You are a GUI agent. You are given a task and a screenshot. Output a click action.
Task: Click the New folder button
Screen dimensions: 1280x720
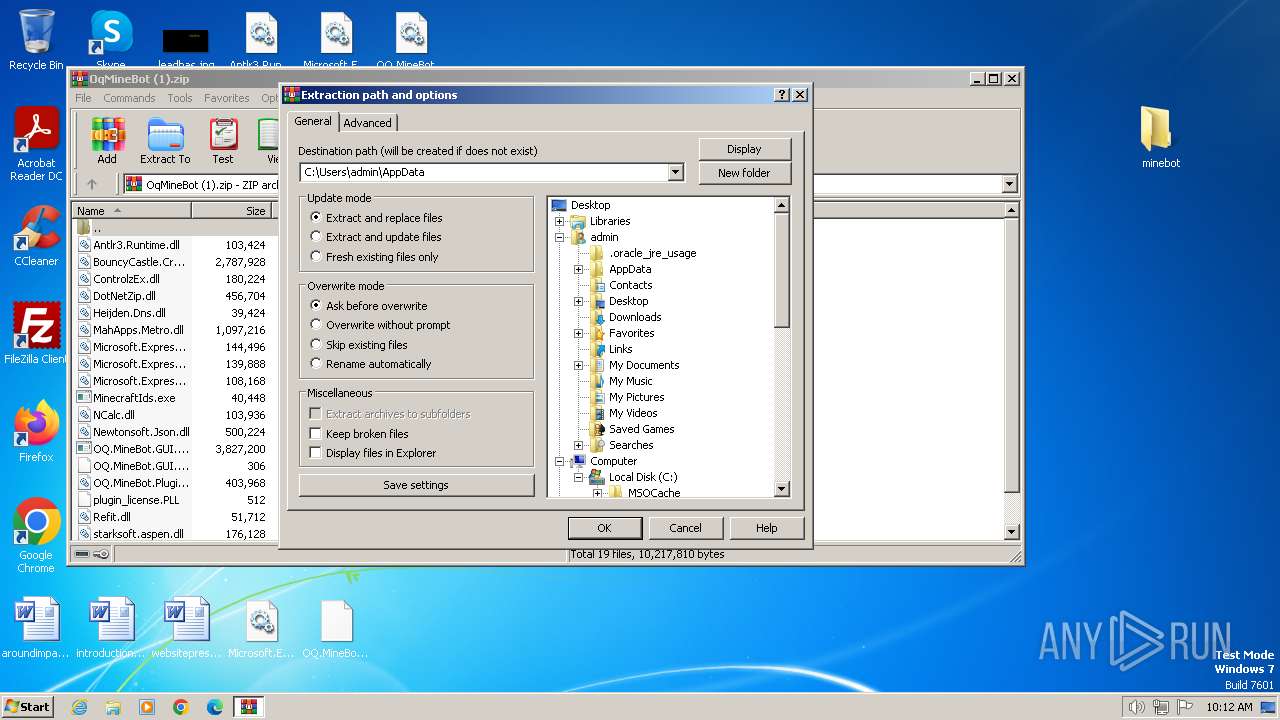coord(744,173)
